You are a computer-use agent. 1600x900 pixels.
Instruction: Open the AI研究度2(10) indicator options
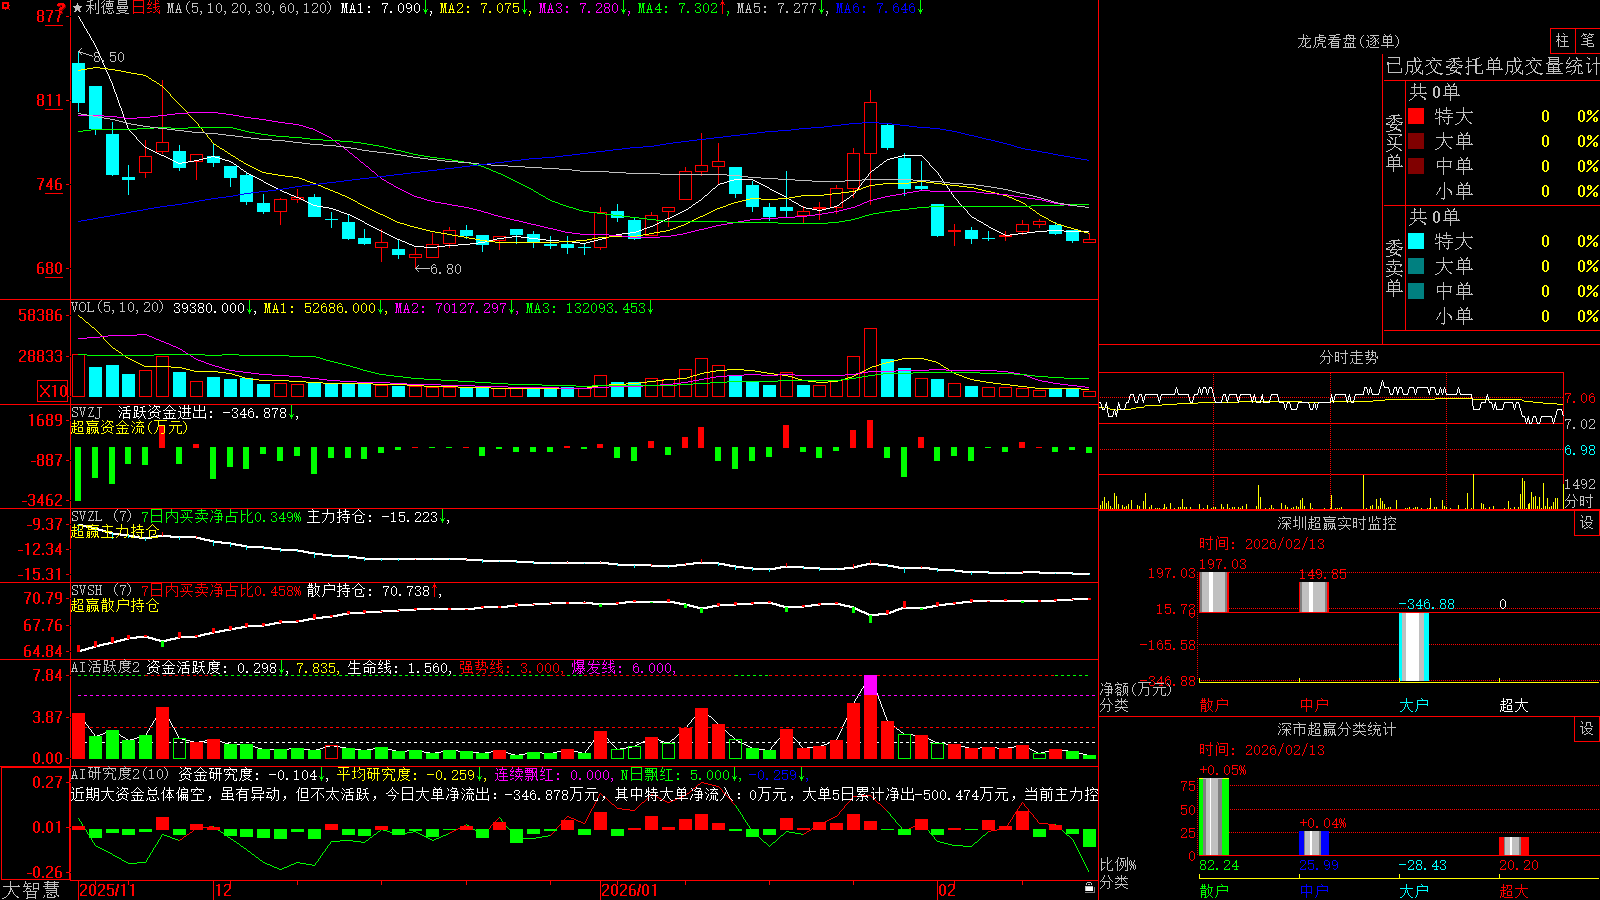pos(121,774)
